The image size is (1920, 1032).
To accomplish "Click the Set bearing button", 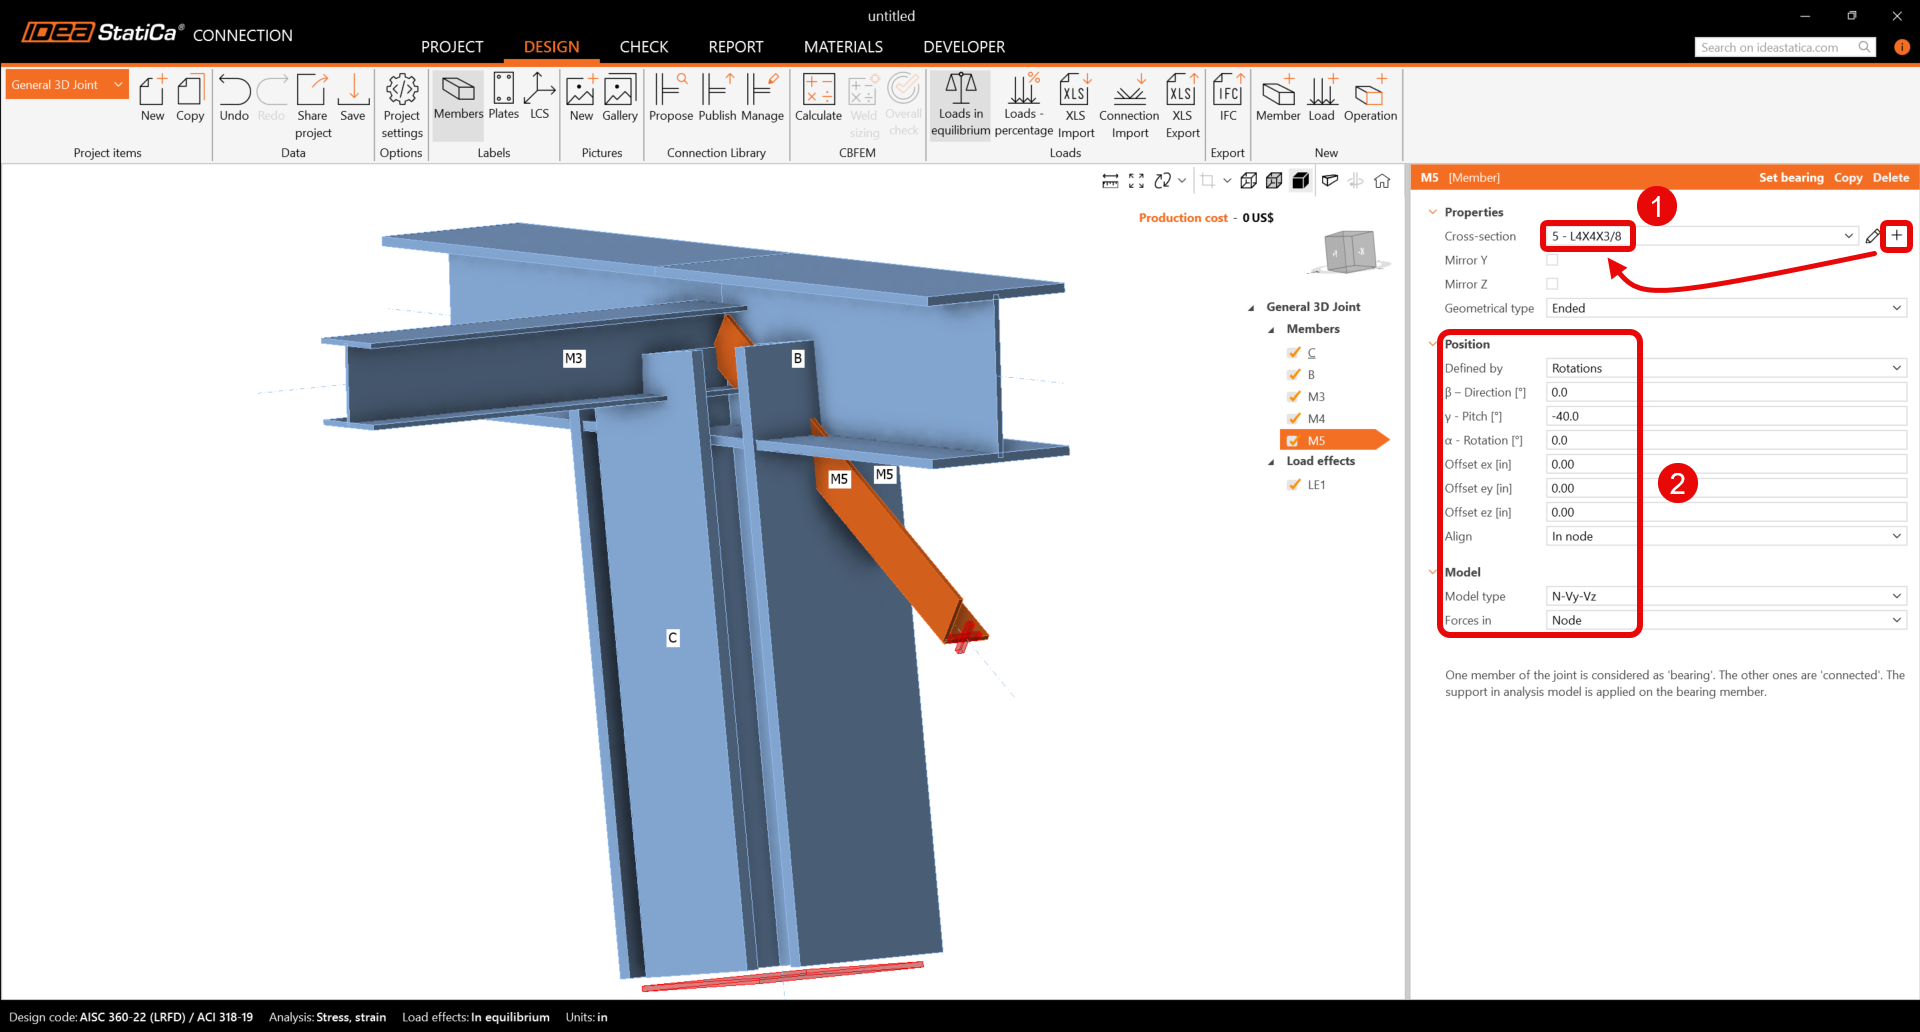I will tap(1790, 178).
